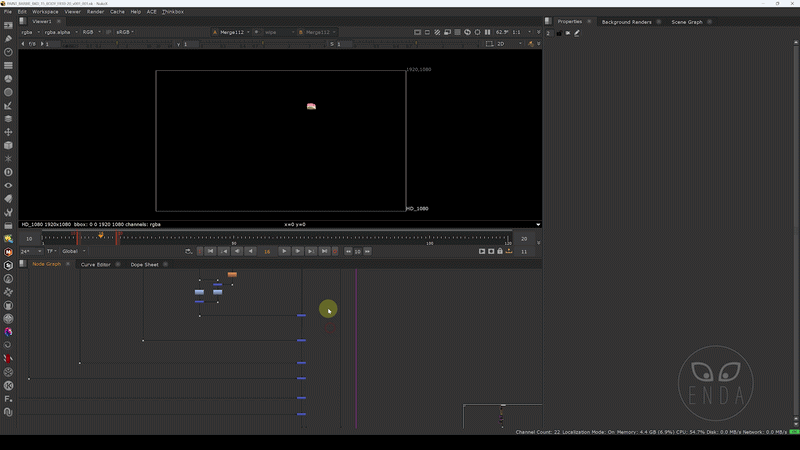Click the viewer proxy mode icon

(447, 32)
